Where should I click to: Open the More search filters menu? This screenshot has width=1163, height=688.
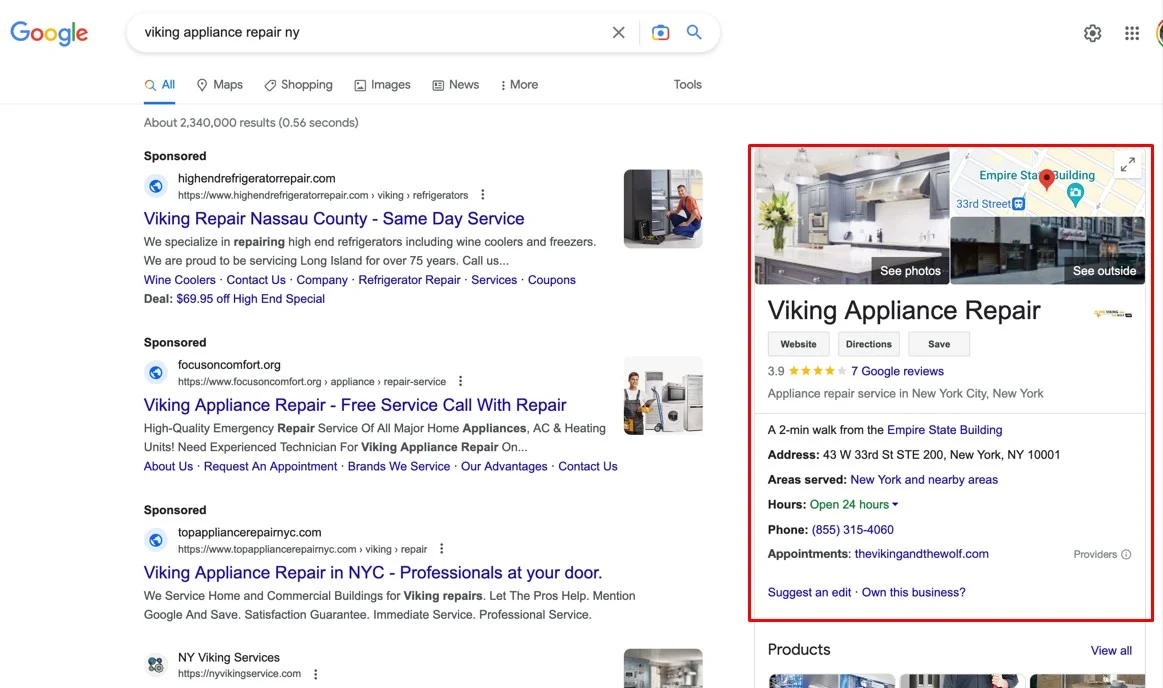[519, 85]
